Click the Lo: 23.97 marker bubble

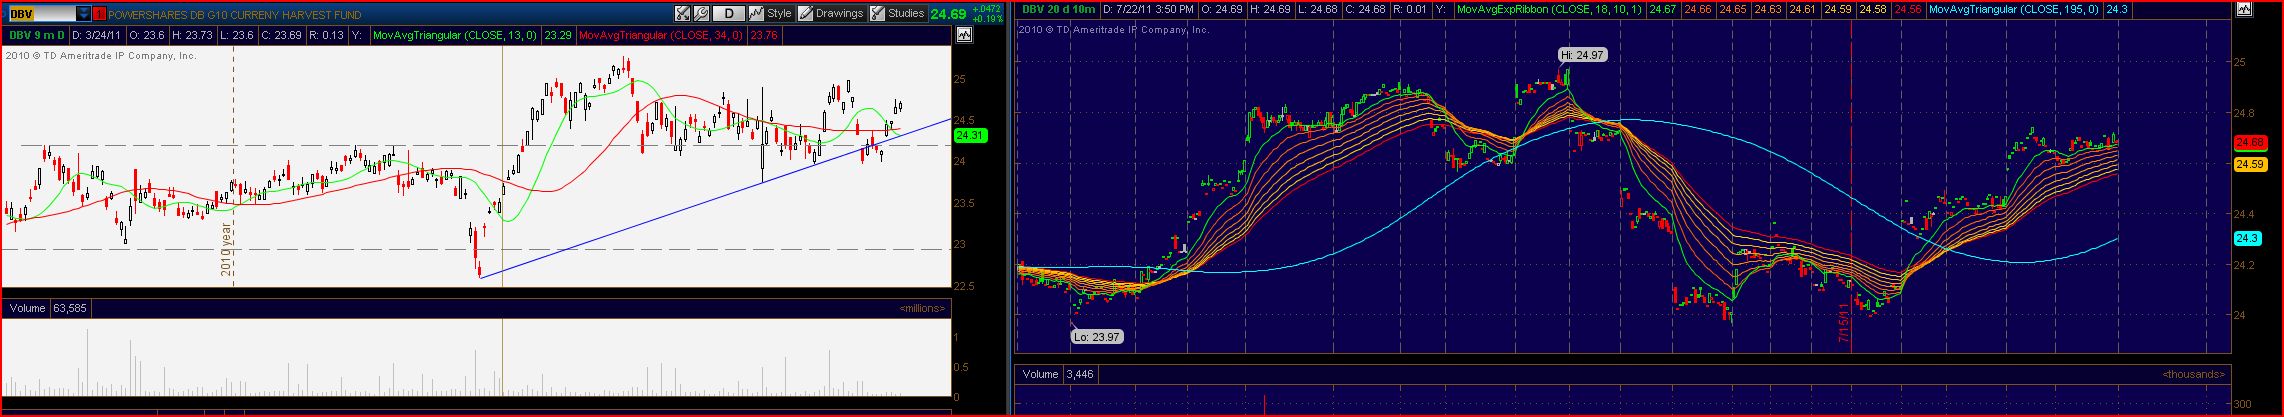(1096, 337)
